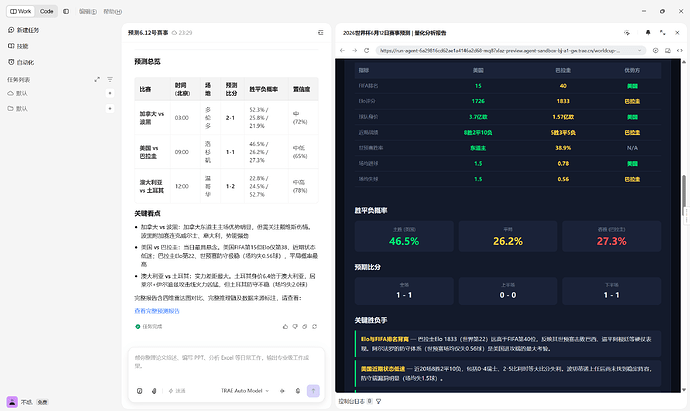Focus the chat message input box

226,362
